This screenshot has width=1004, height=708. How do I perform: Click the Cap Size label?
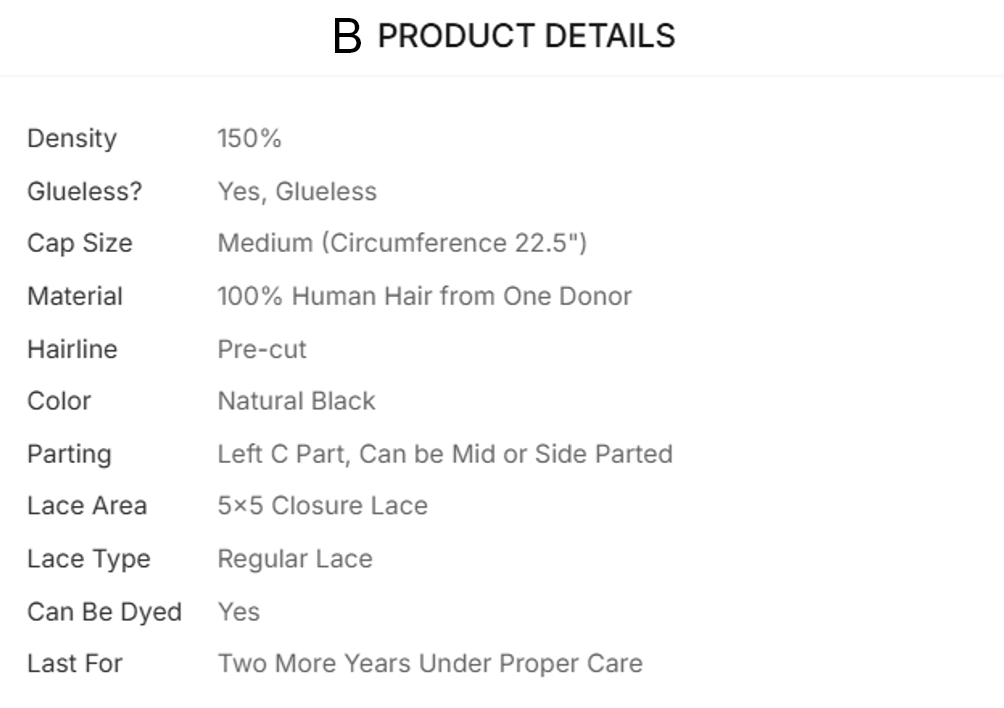[x=80, y=244]
